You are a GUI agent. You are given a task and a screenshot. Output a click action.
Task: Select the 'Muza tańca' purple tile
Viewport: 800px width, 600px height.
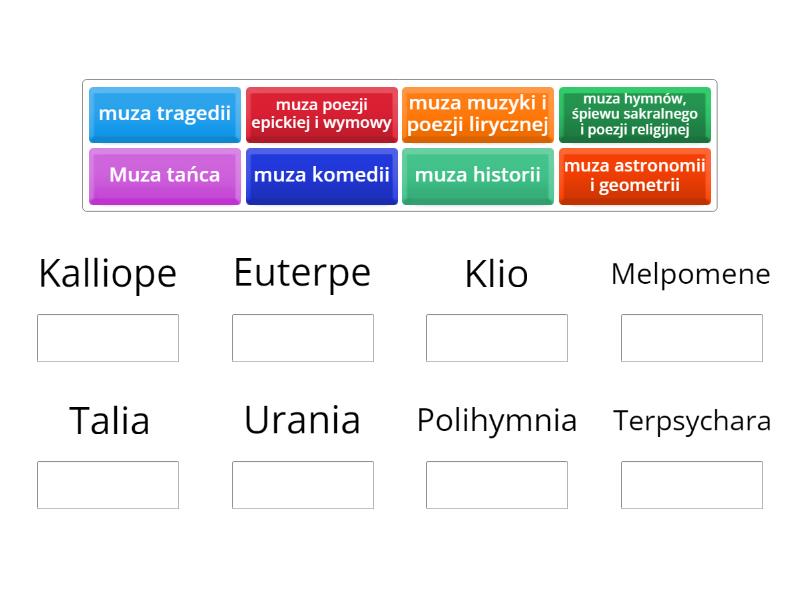tap(164, 175)
